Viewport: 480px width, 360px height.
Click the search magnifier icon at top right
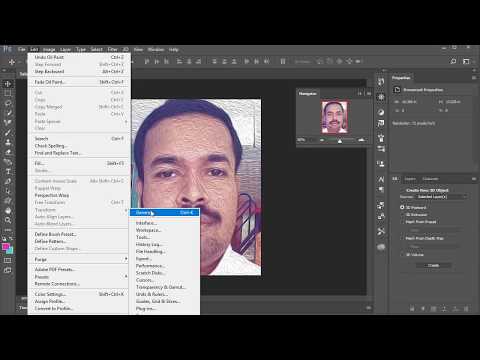pos(453,61)
